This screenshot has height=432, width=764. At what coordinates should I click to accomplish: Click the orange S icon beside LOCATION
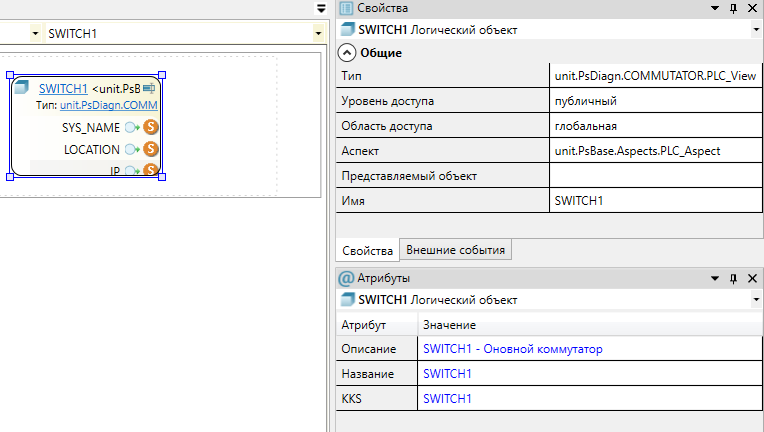click(x=151, y=149)
